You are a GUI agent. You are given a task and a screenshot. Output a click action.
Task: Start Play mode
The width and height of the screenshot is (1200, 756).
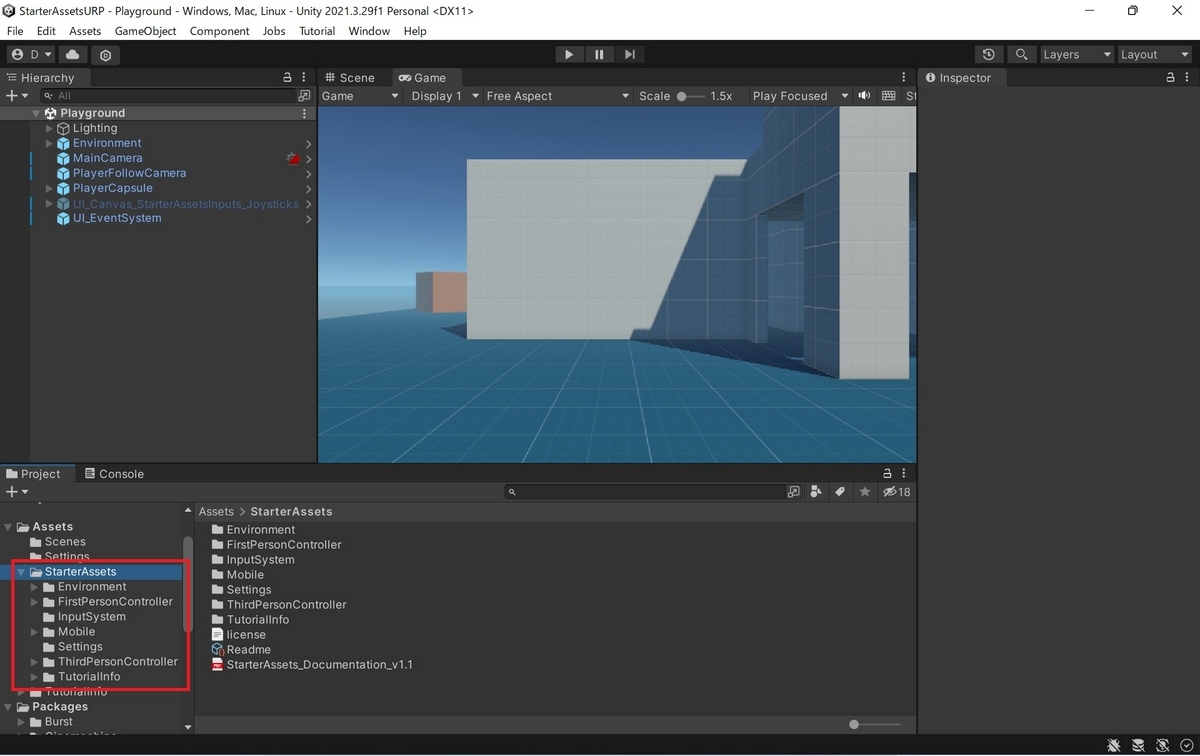coord(568,55)
